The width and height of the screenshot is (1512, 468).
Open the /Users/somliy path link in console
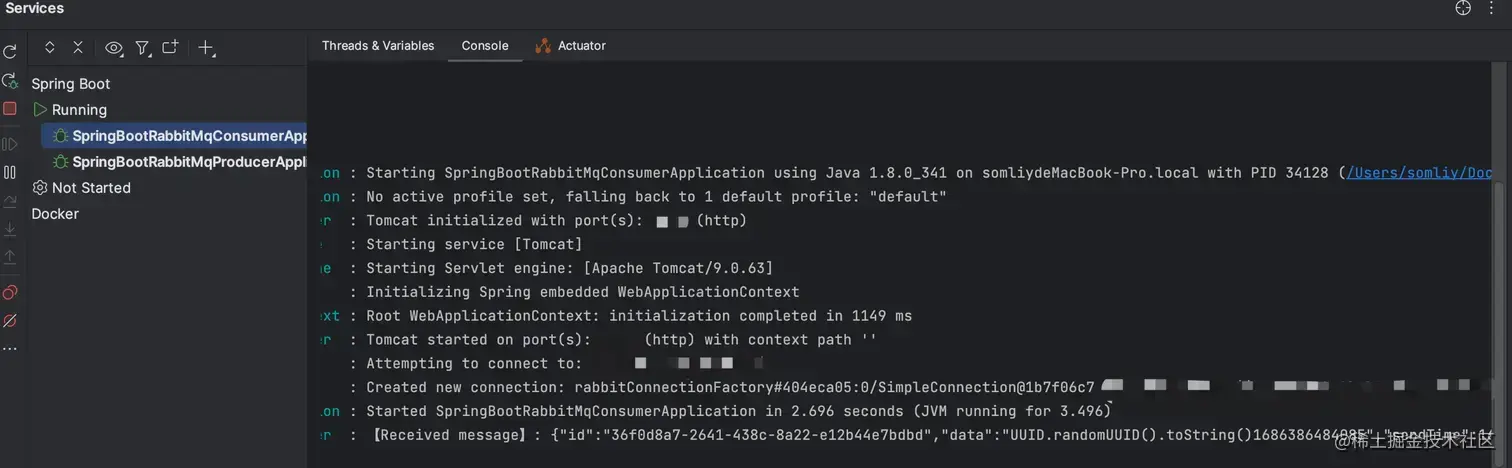coord(1420,173)
